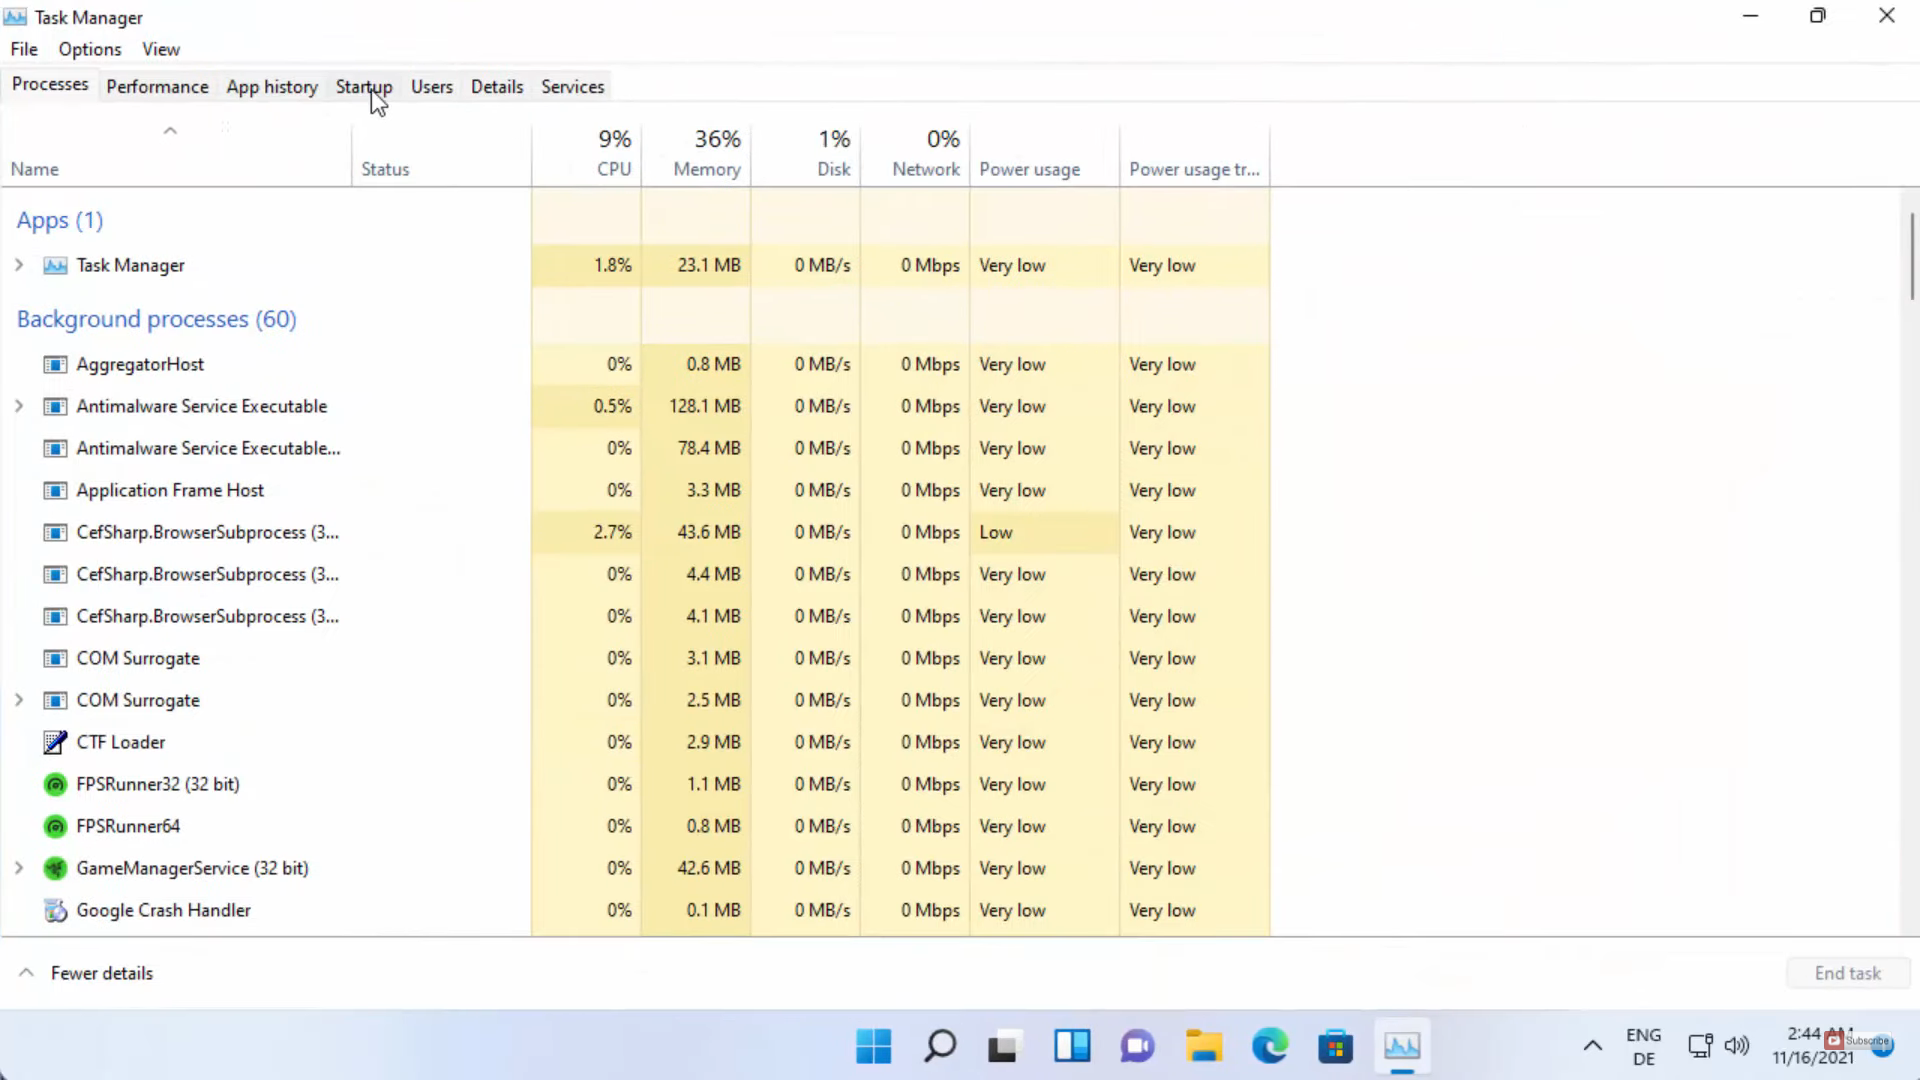The height and width of the screenshot is (1080, 1920).
Task: Click the GameManagerService icon
Action: pyautogui.click(x=55, y=868)
